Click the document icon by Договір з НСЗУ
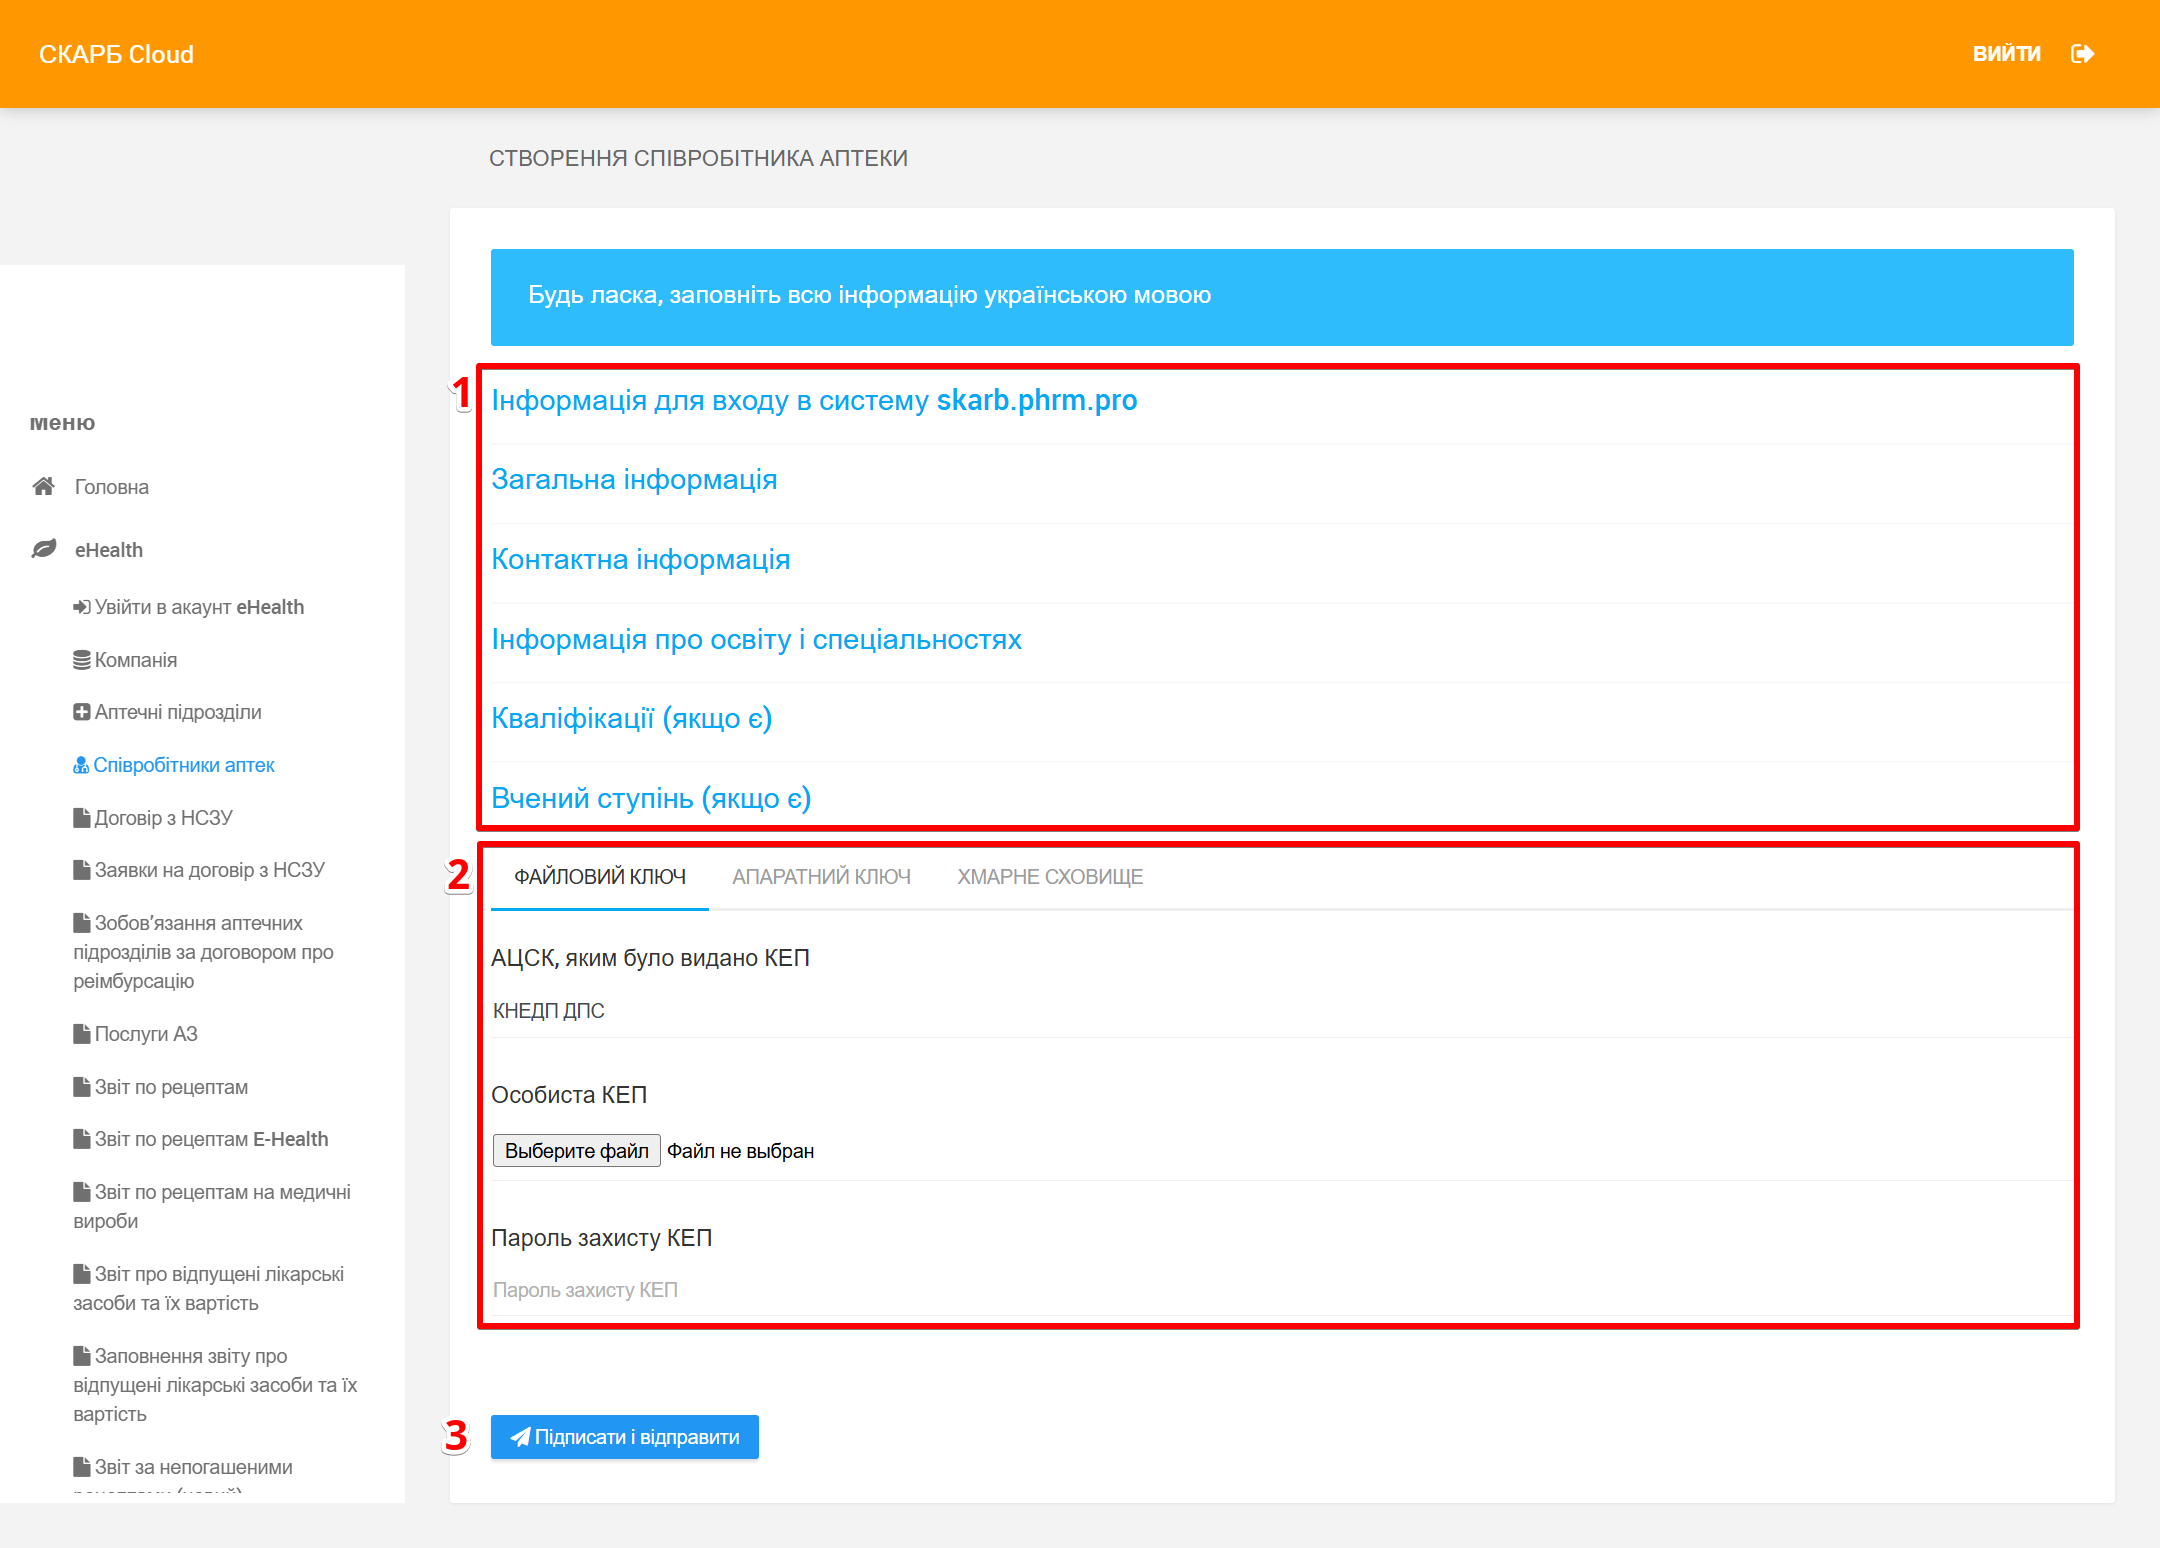This screenshot has height=1548, width=2160. pos(81,818)
